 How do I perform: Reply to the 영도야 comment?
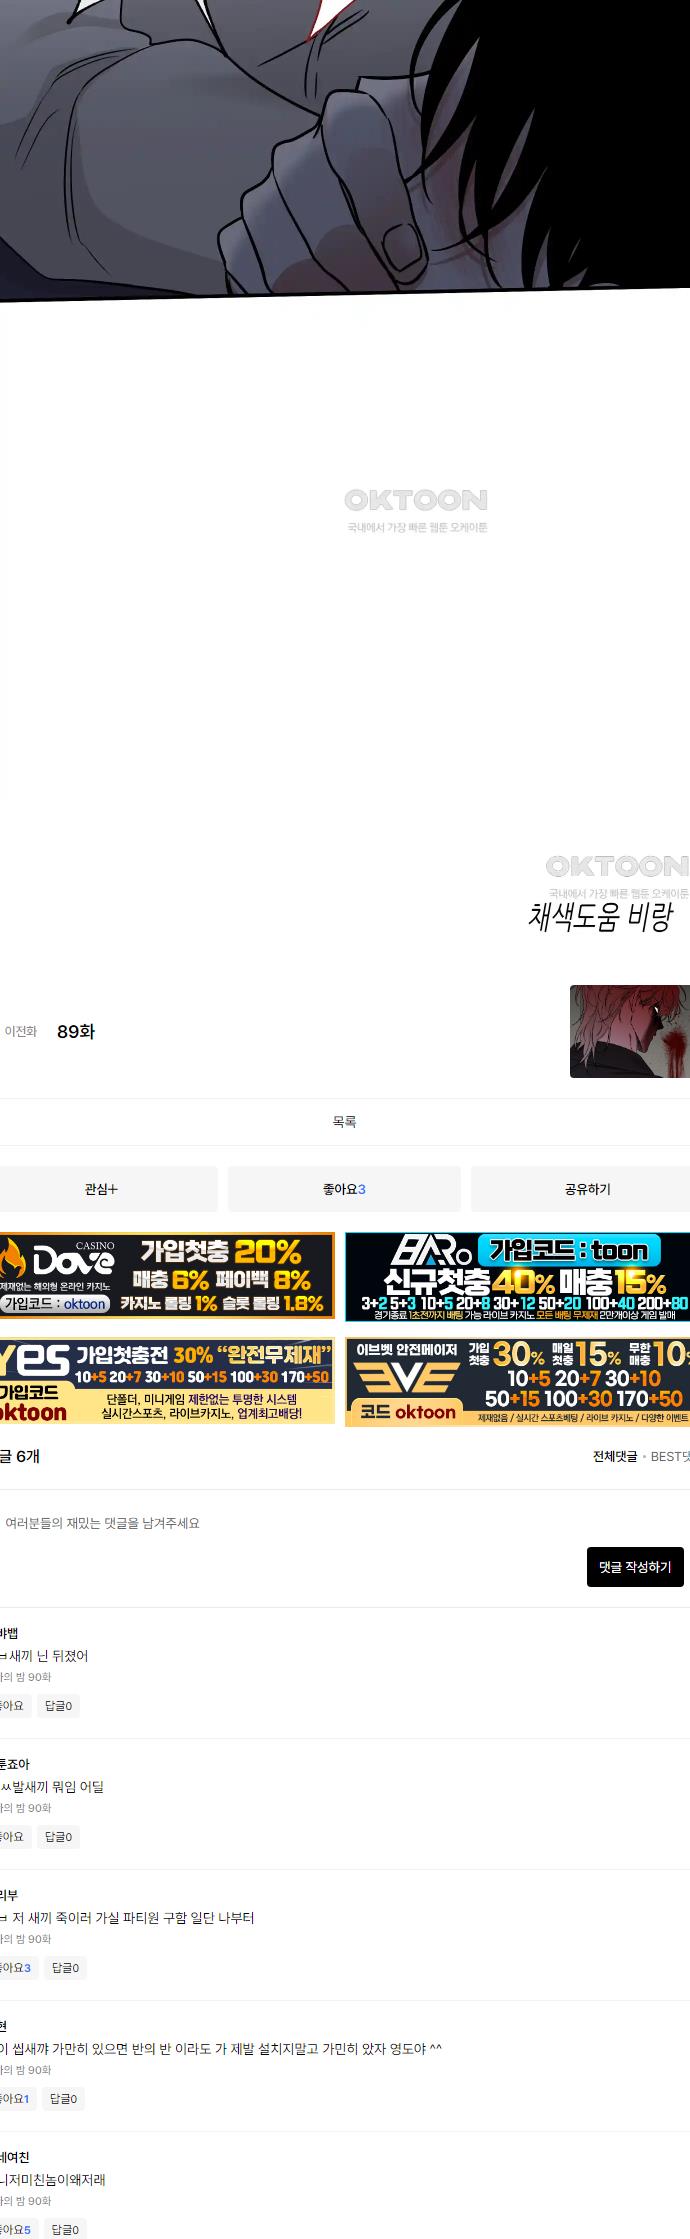coord(63,2098)
